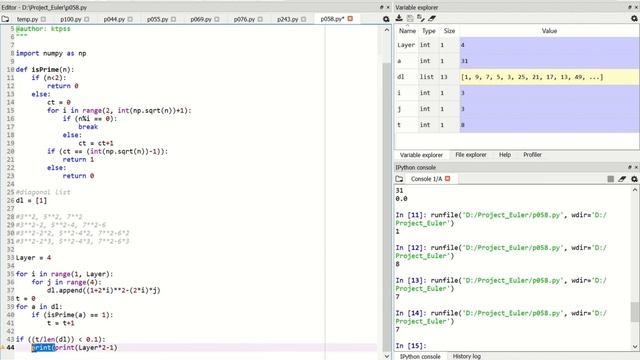This screenshot has height=360, width=640.
Task: Switch to the Help tab
Action: pos(504,155)
